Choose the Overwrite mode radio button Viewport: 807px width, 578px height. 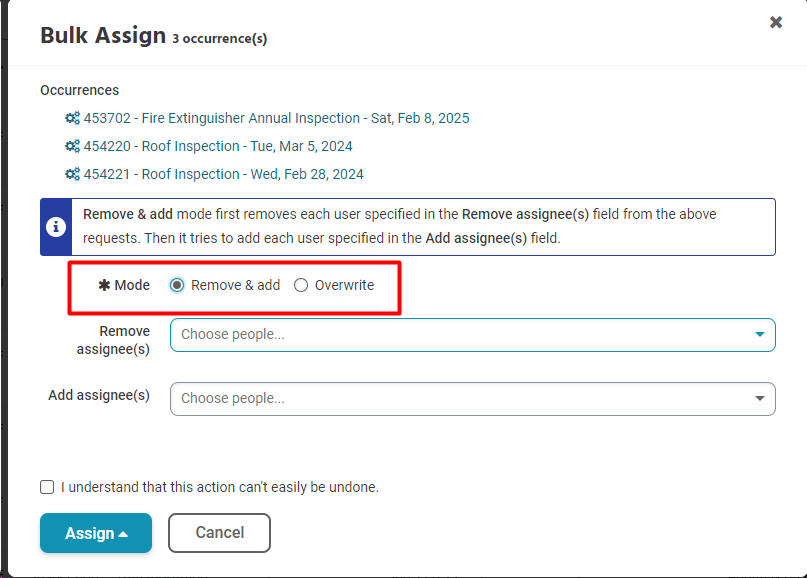[301, 285]
